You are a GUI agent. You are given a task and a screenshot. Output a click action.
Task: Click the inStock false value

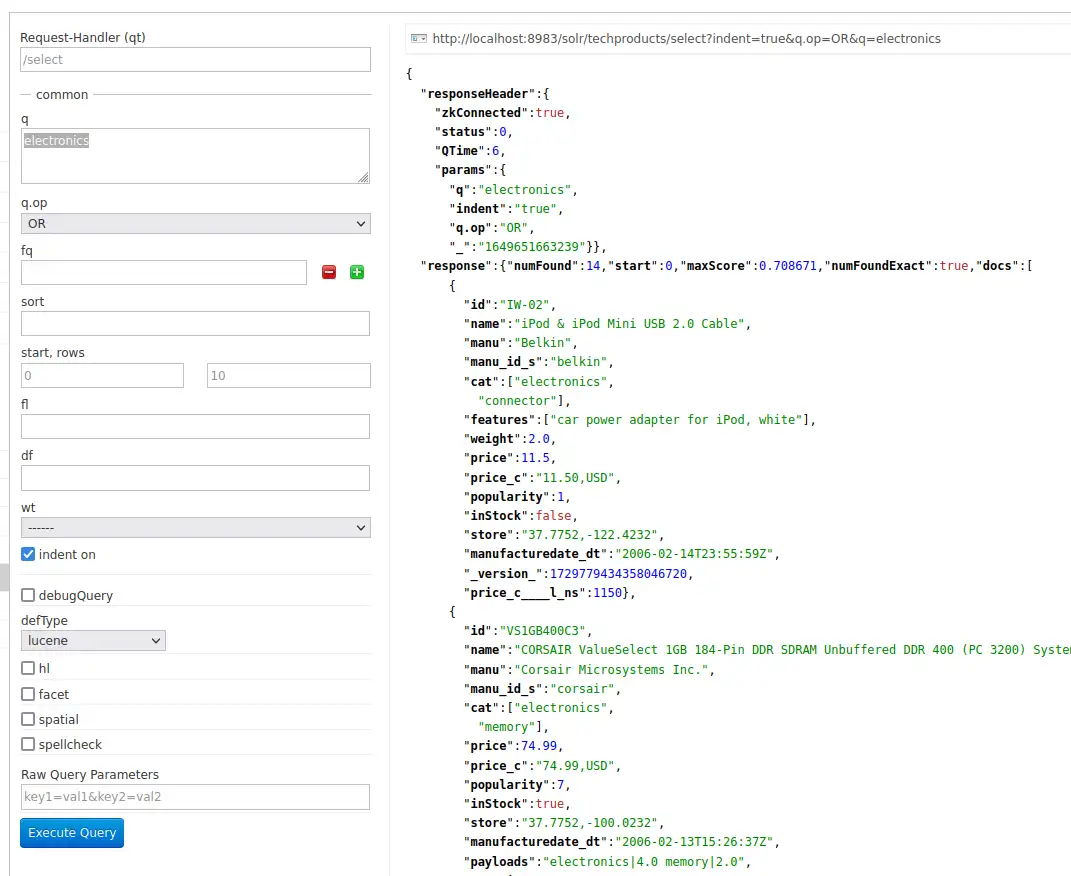click(x=554, y=515)
